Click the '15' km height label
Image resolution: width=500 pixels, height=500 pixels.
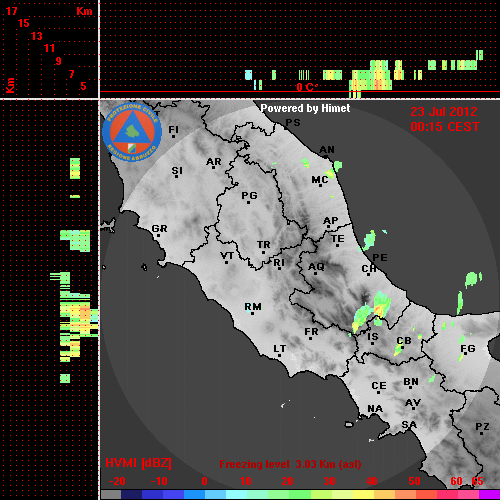[24, 23]
